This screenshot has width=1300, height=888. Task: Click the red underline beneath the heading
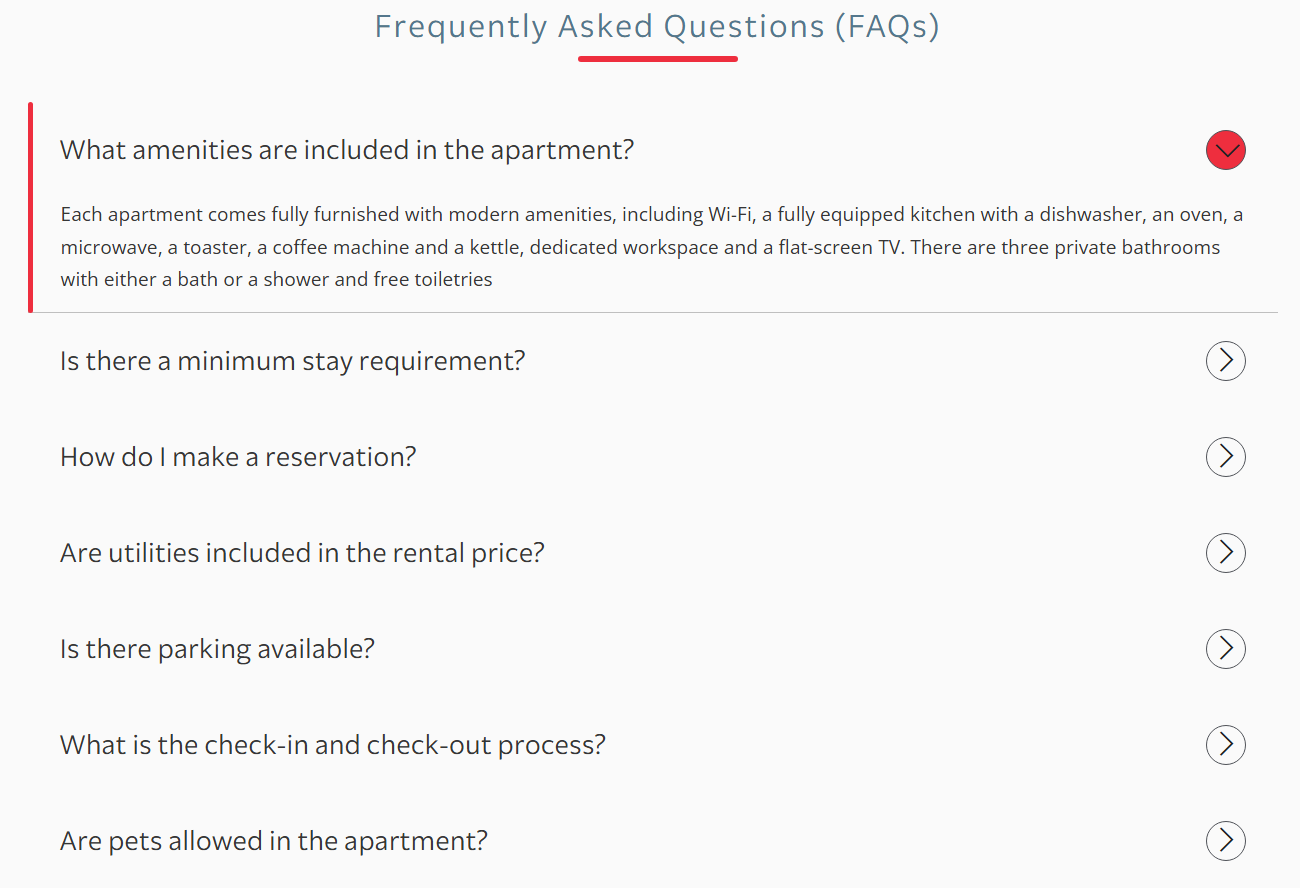(658, 59)
